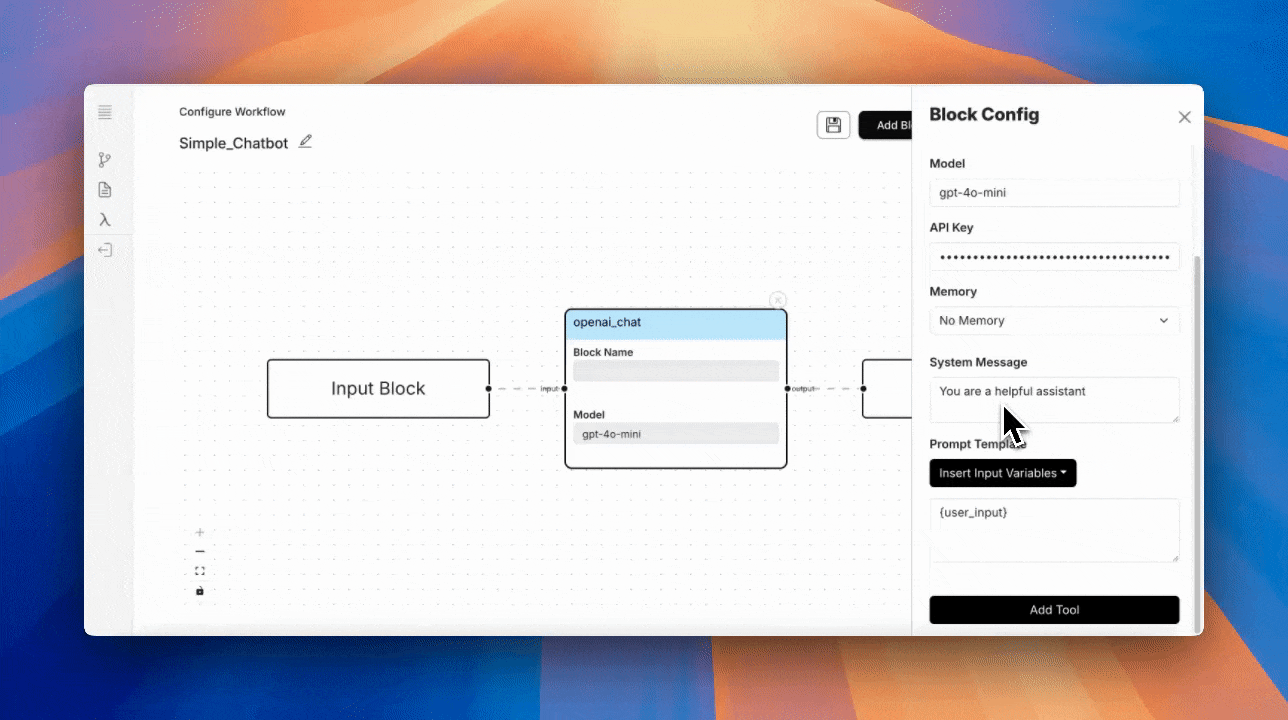Expand the Memory dropdown
The width and height of the screenshot is (1288, 720).
pos(1054,321)
